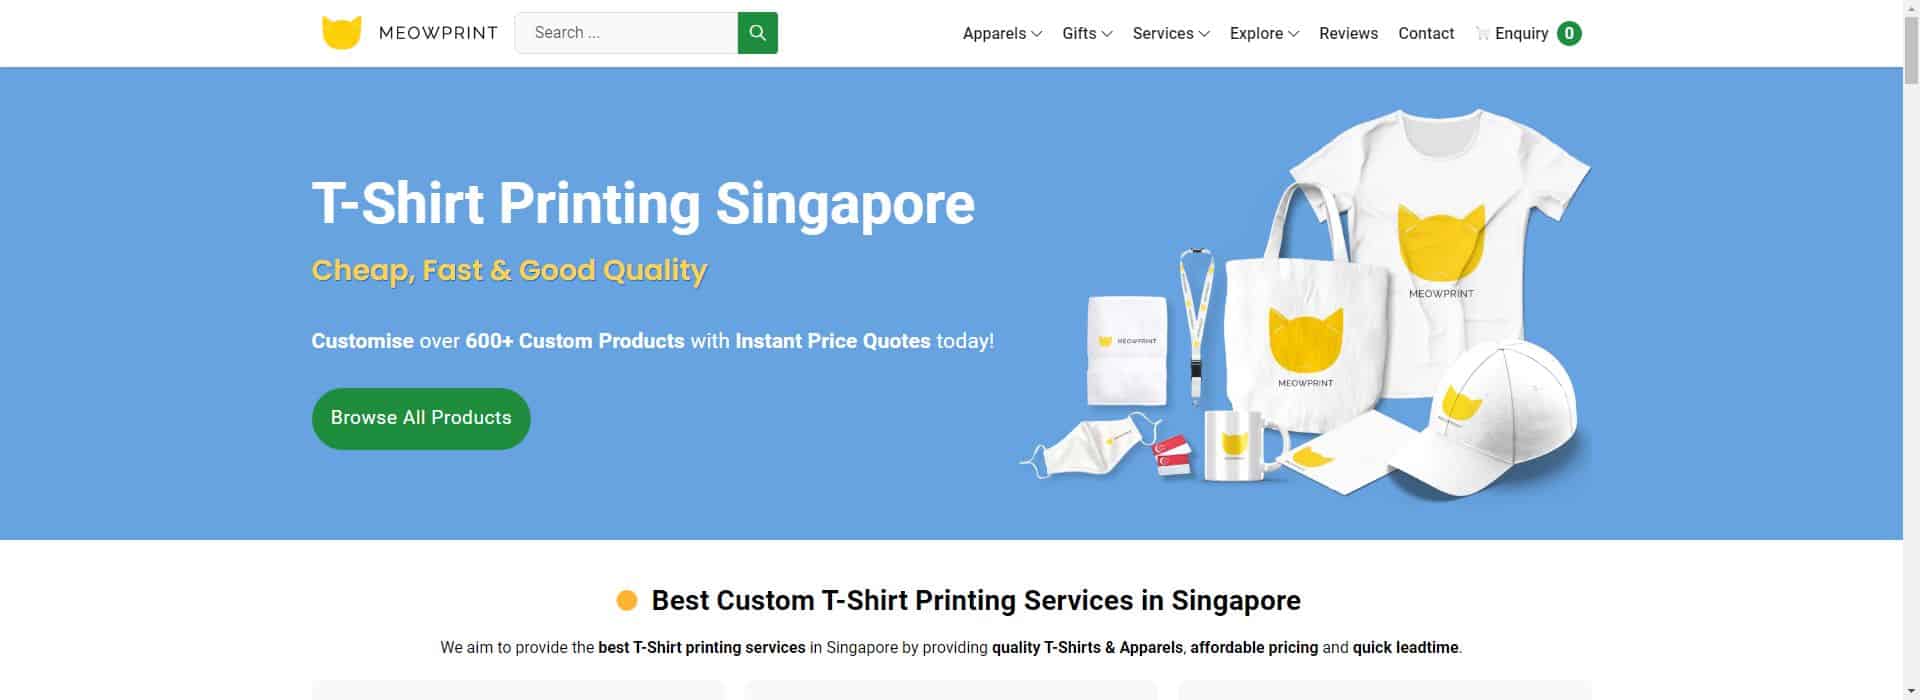Click the T-Shirt Printing Singapore heading
This screenshot has width=1920, height=700.
[643, 203]
